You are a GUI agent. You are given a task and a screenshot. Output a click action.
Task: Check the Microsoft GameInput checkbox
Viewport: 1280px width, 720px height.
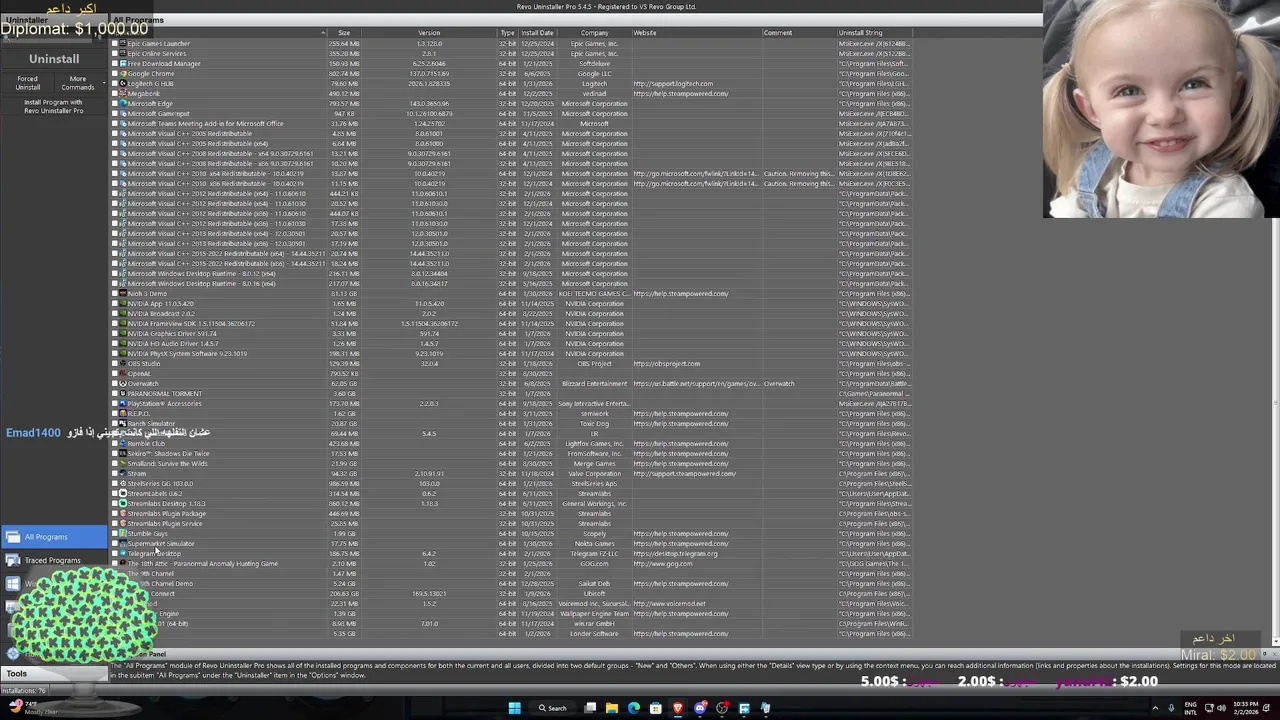click(114, 114)
